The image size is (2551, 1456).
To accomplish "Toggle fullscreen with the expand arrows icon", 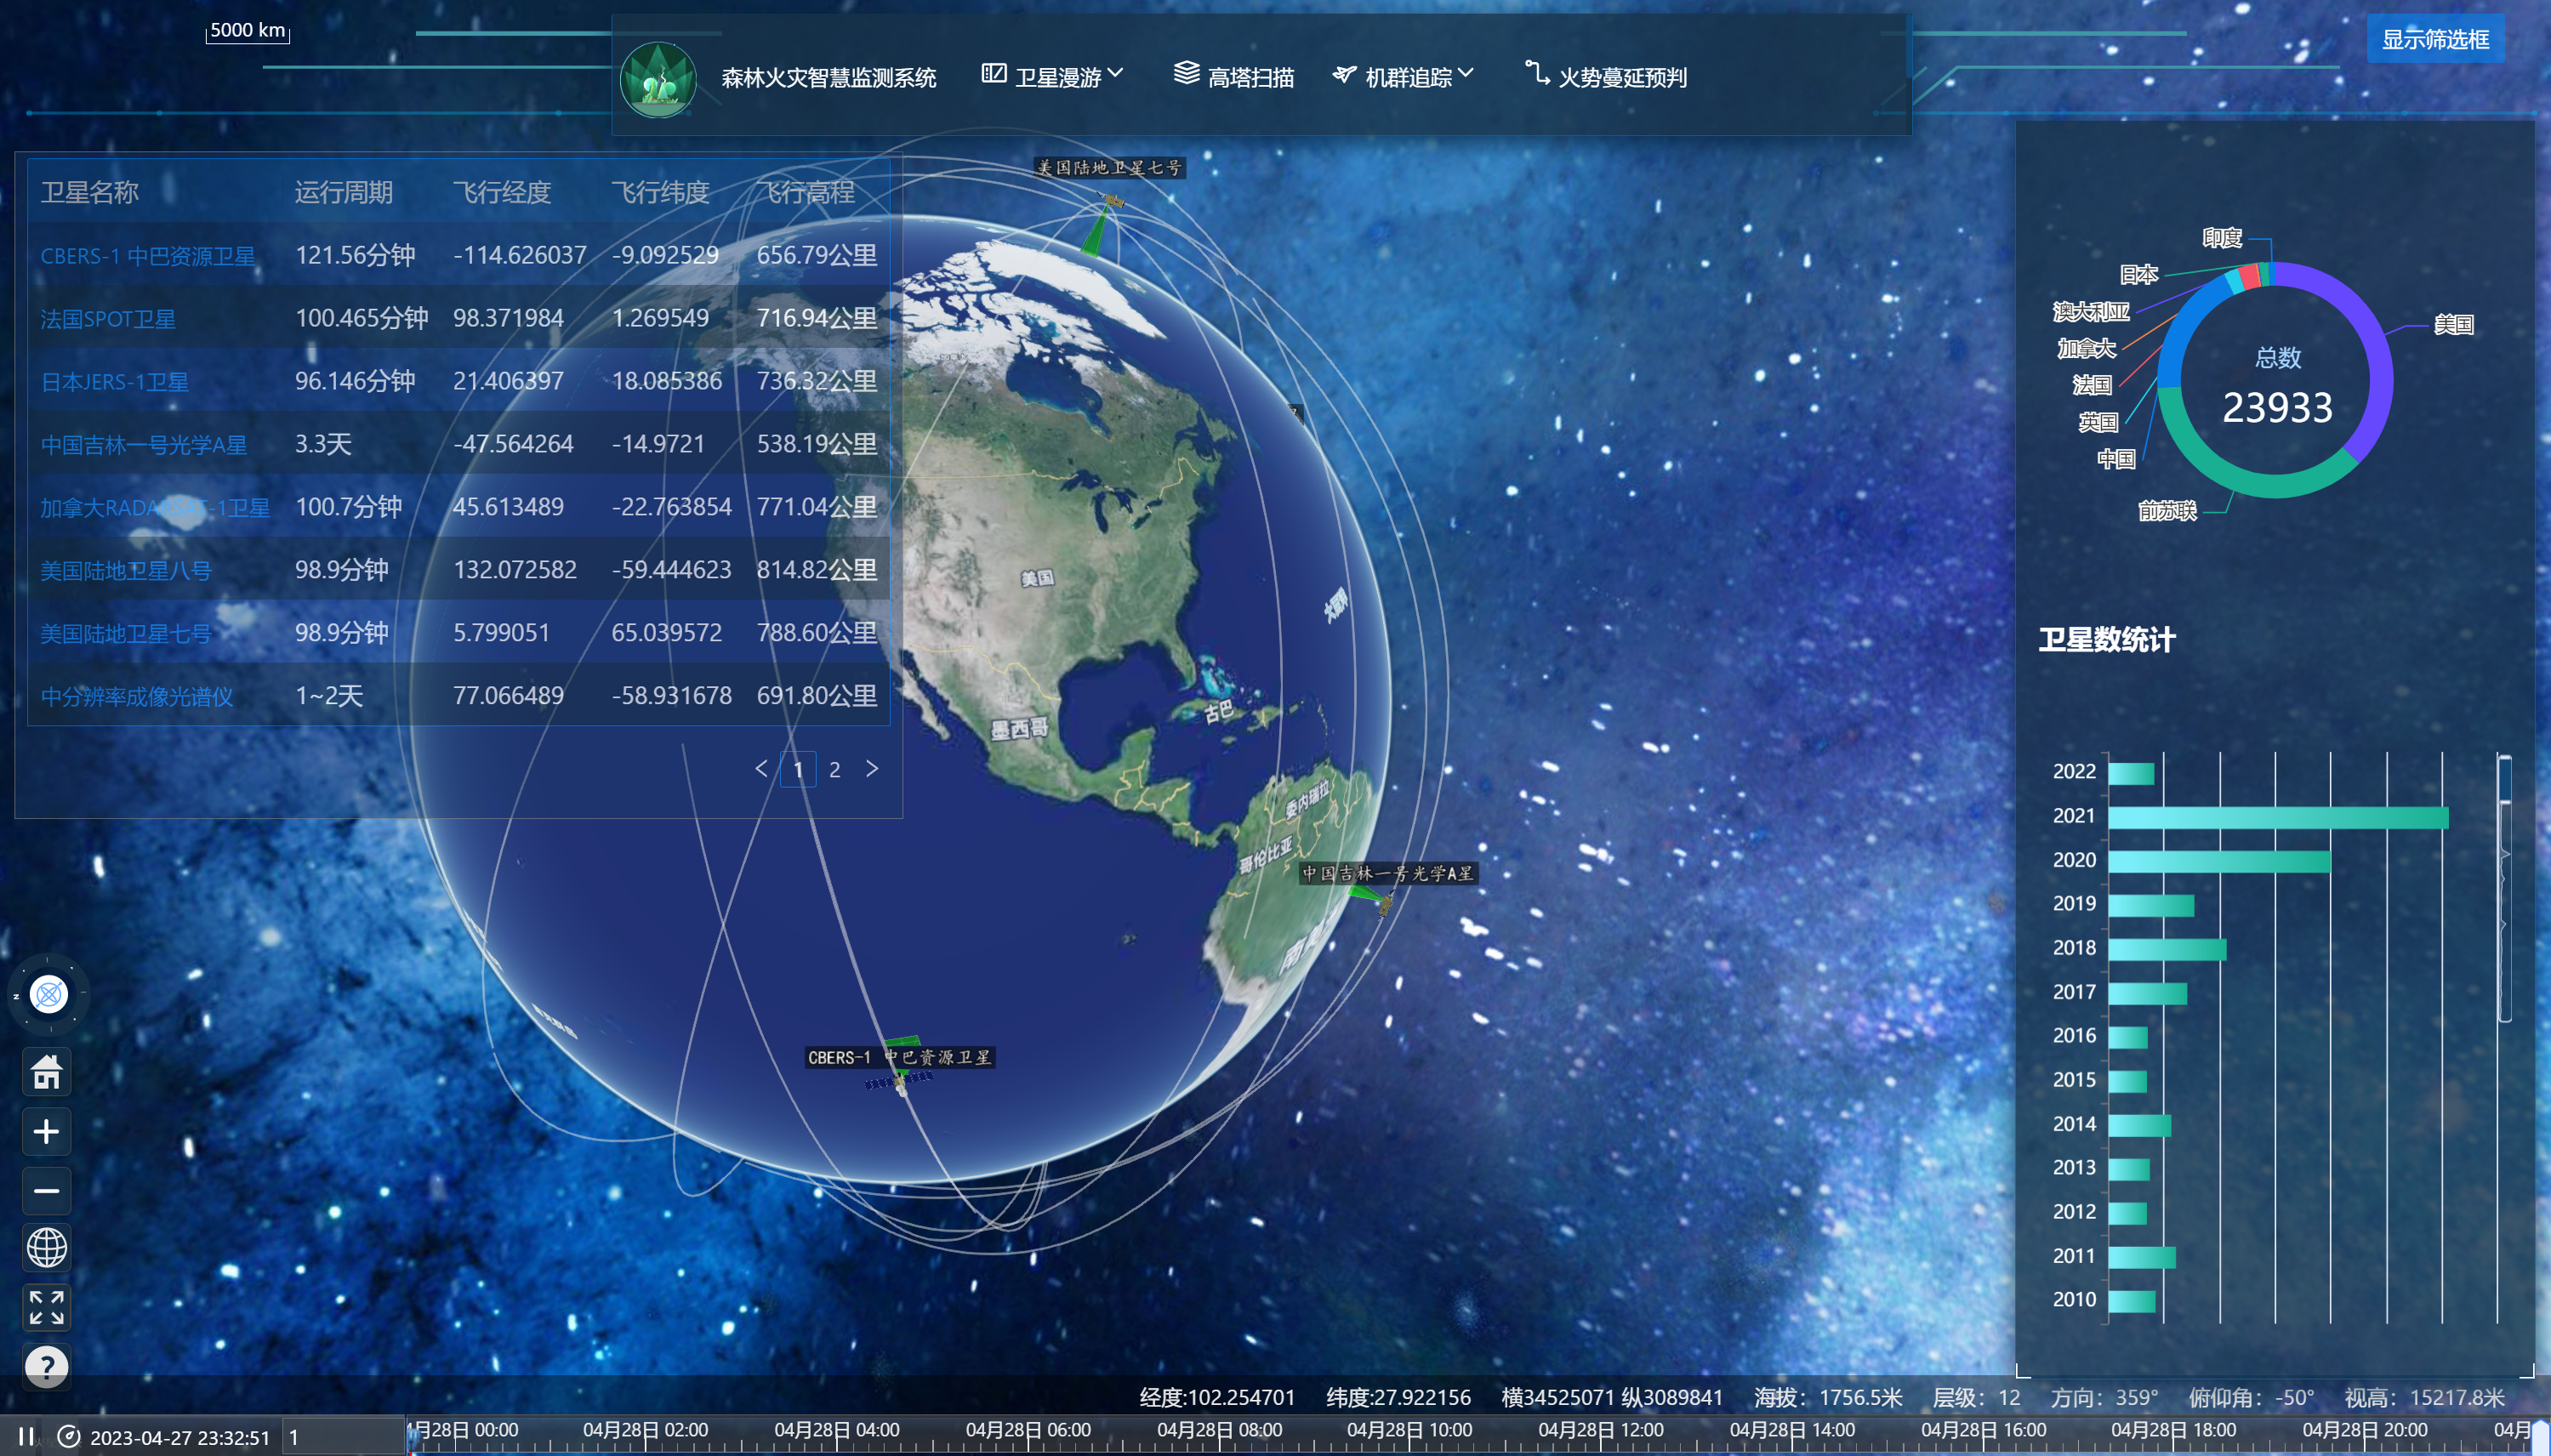I will tap(47, 1307).
